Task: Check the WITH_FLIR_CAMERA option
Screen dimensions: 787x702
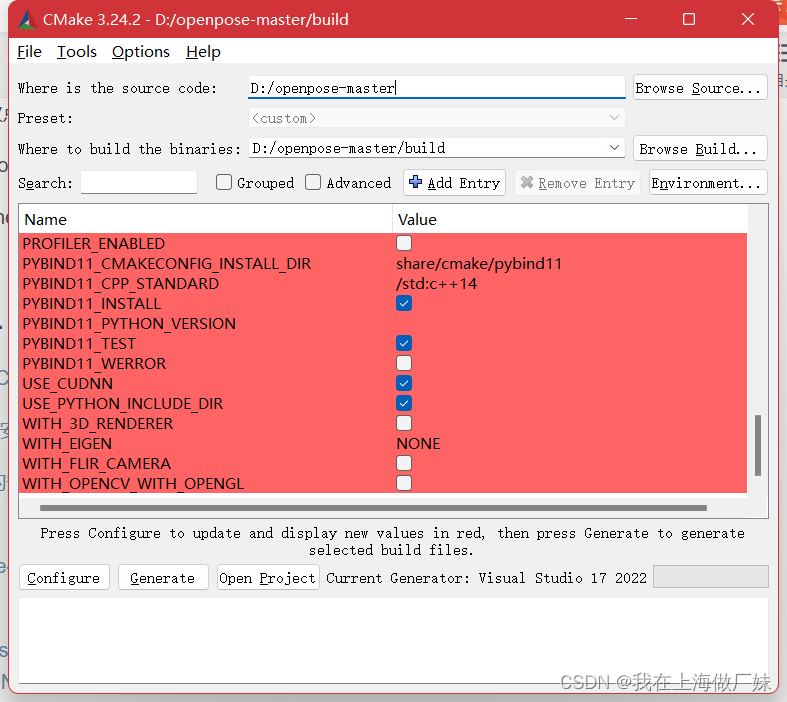Action: (x=404, y=463)
